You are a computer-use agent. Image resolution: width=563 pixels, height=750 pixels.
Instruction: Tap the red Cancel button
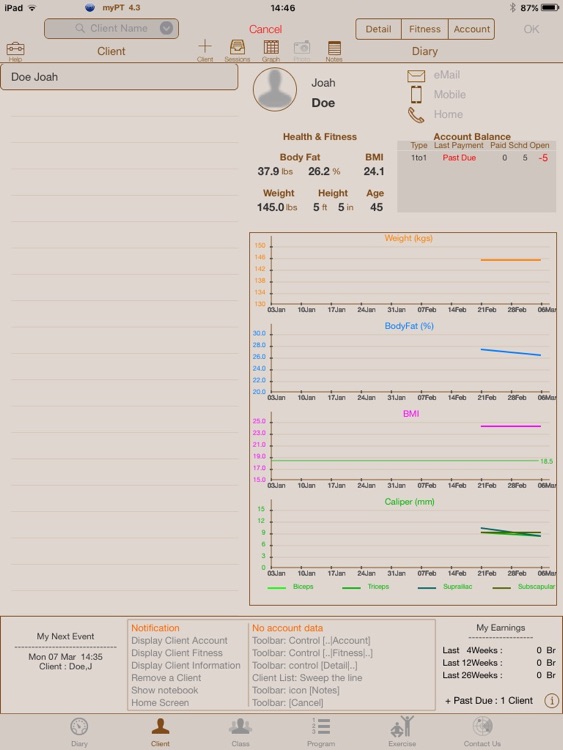(265, 29)
